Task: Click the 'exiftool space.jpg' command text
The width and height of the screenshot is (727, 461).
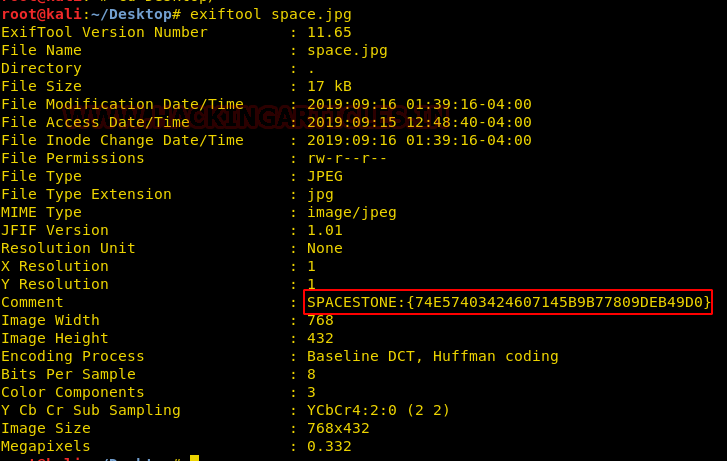Action: (270, 14)
